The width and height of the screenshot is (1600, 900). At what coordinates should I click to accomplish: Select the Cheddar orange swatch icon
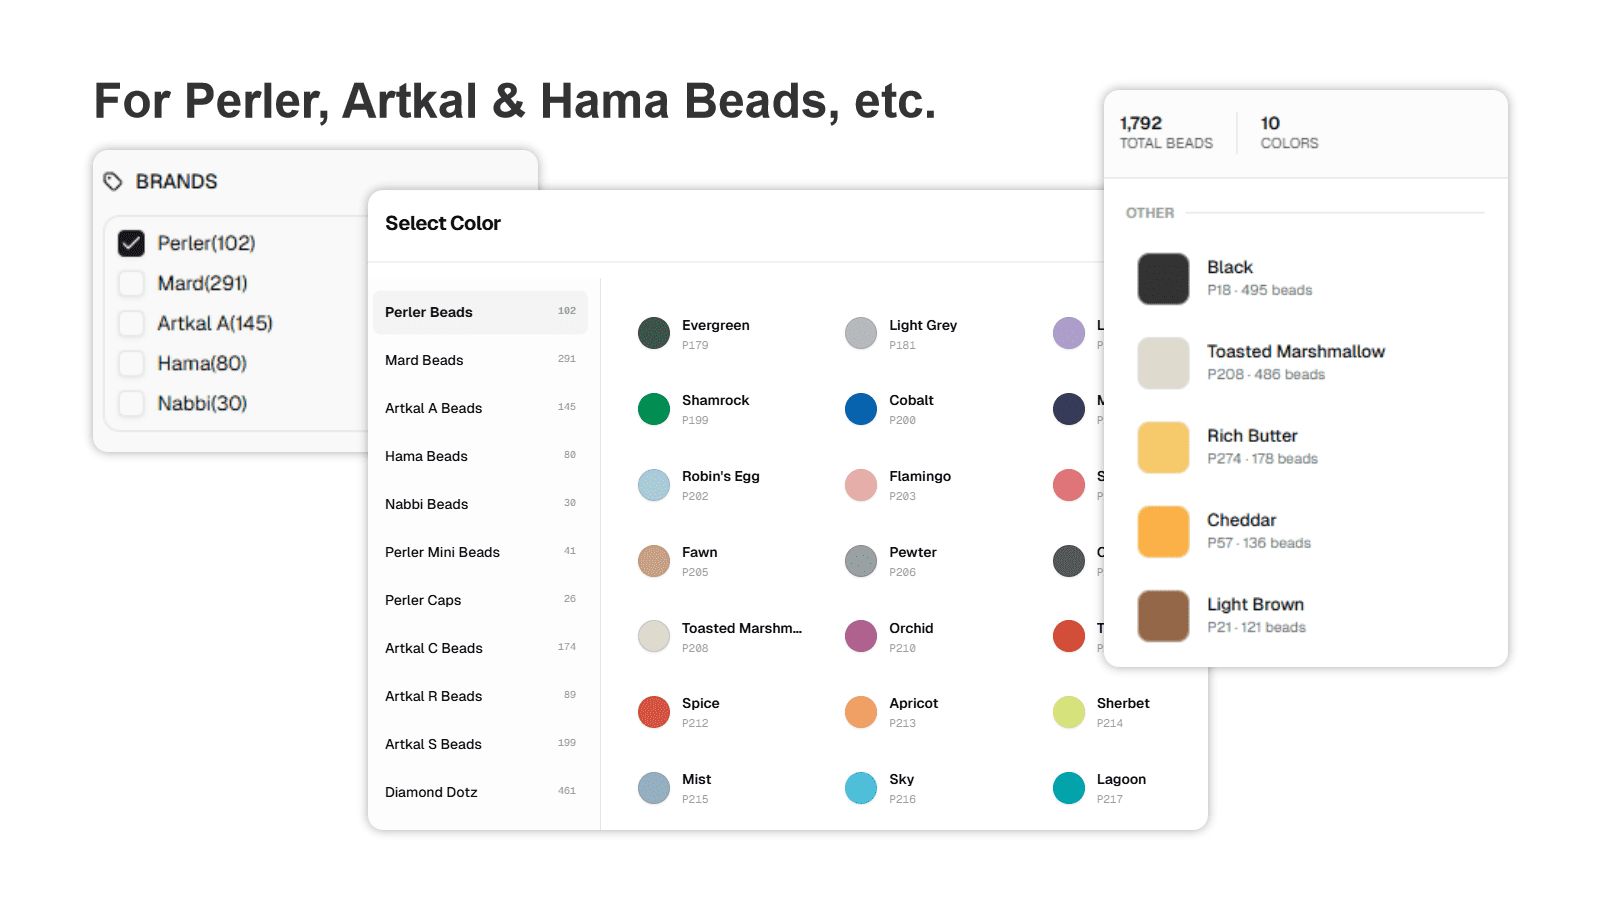coord(1162,531)
